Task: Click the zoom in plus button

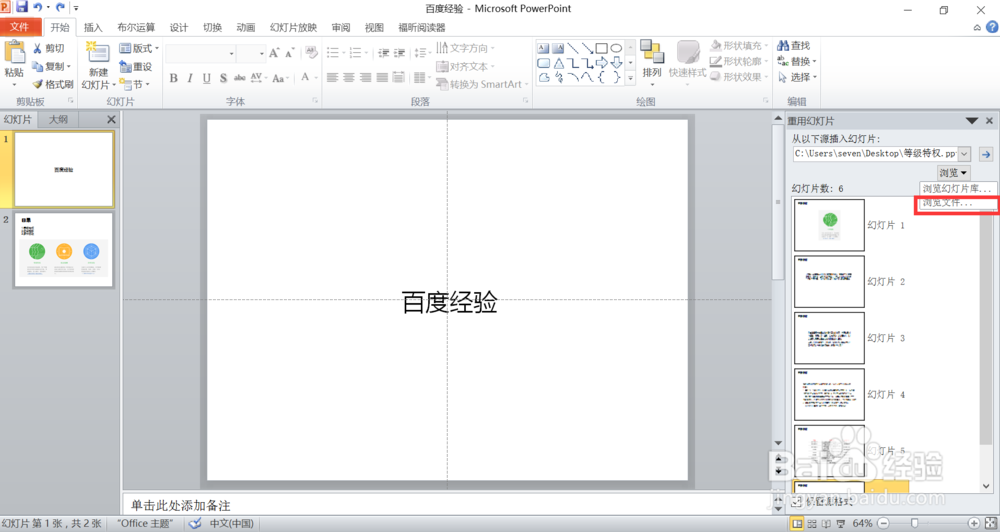Action: [973, 523]
